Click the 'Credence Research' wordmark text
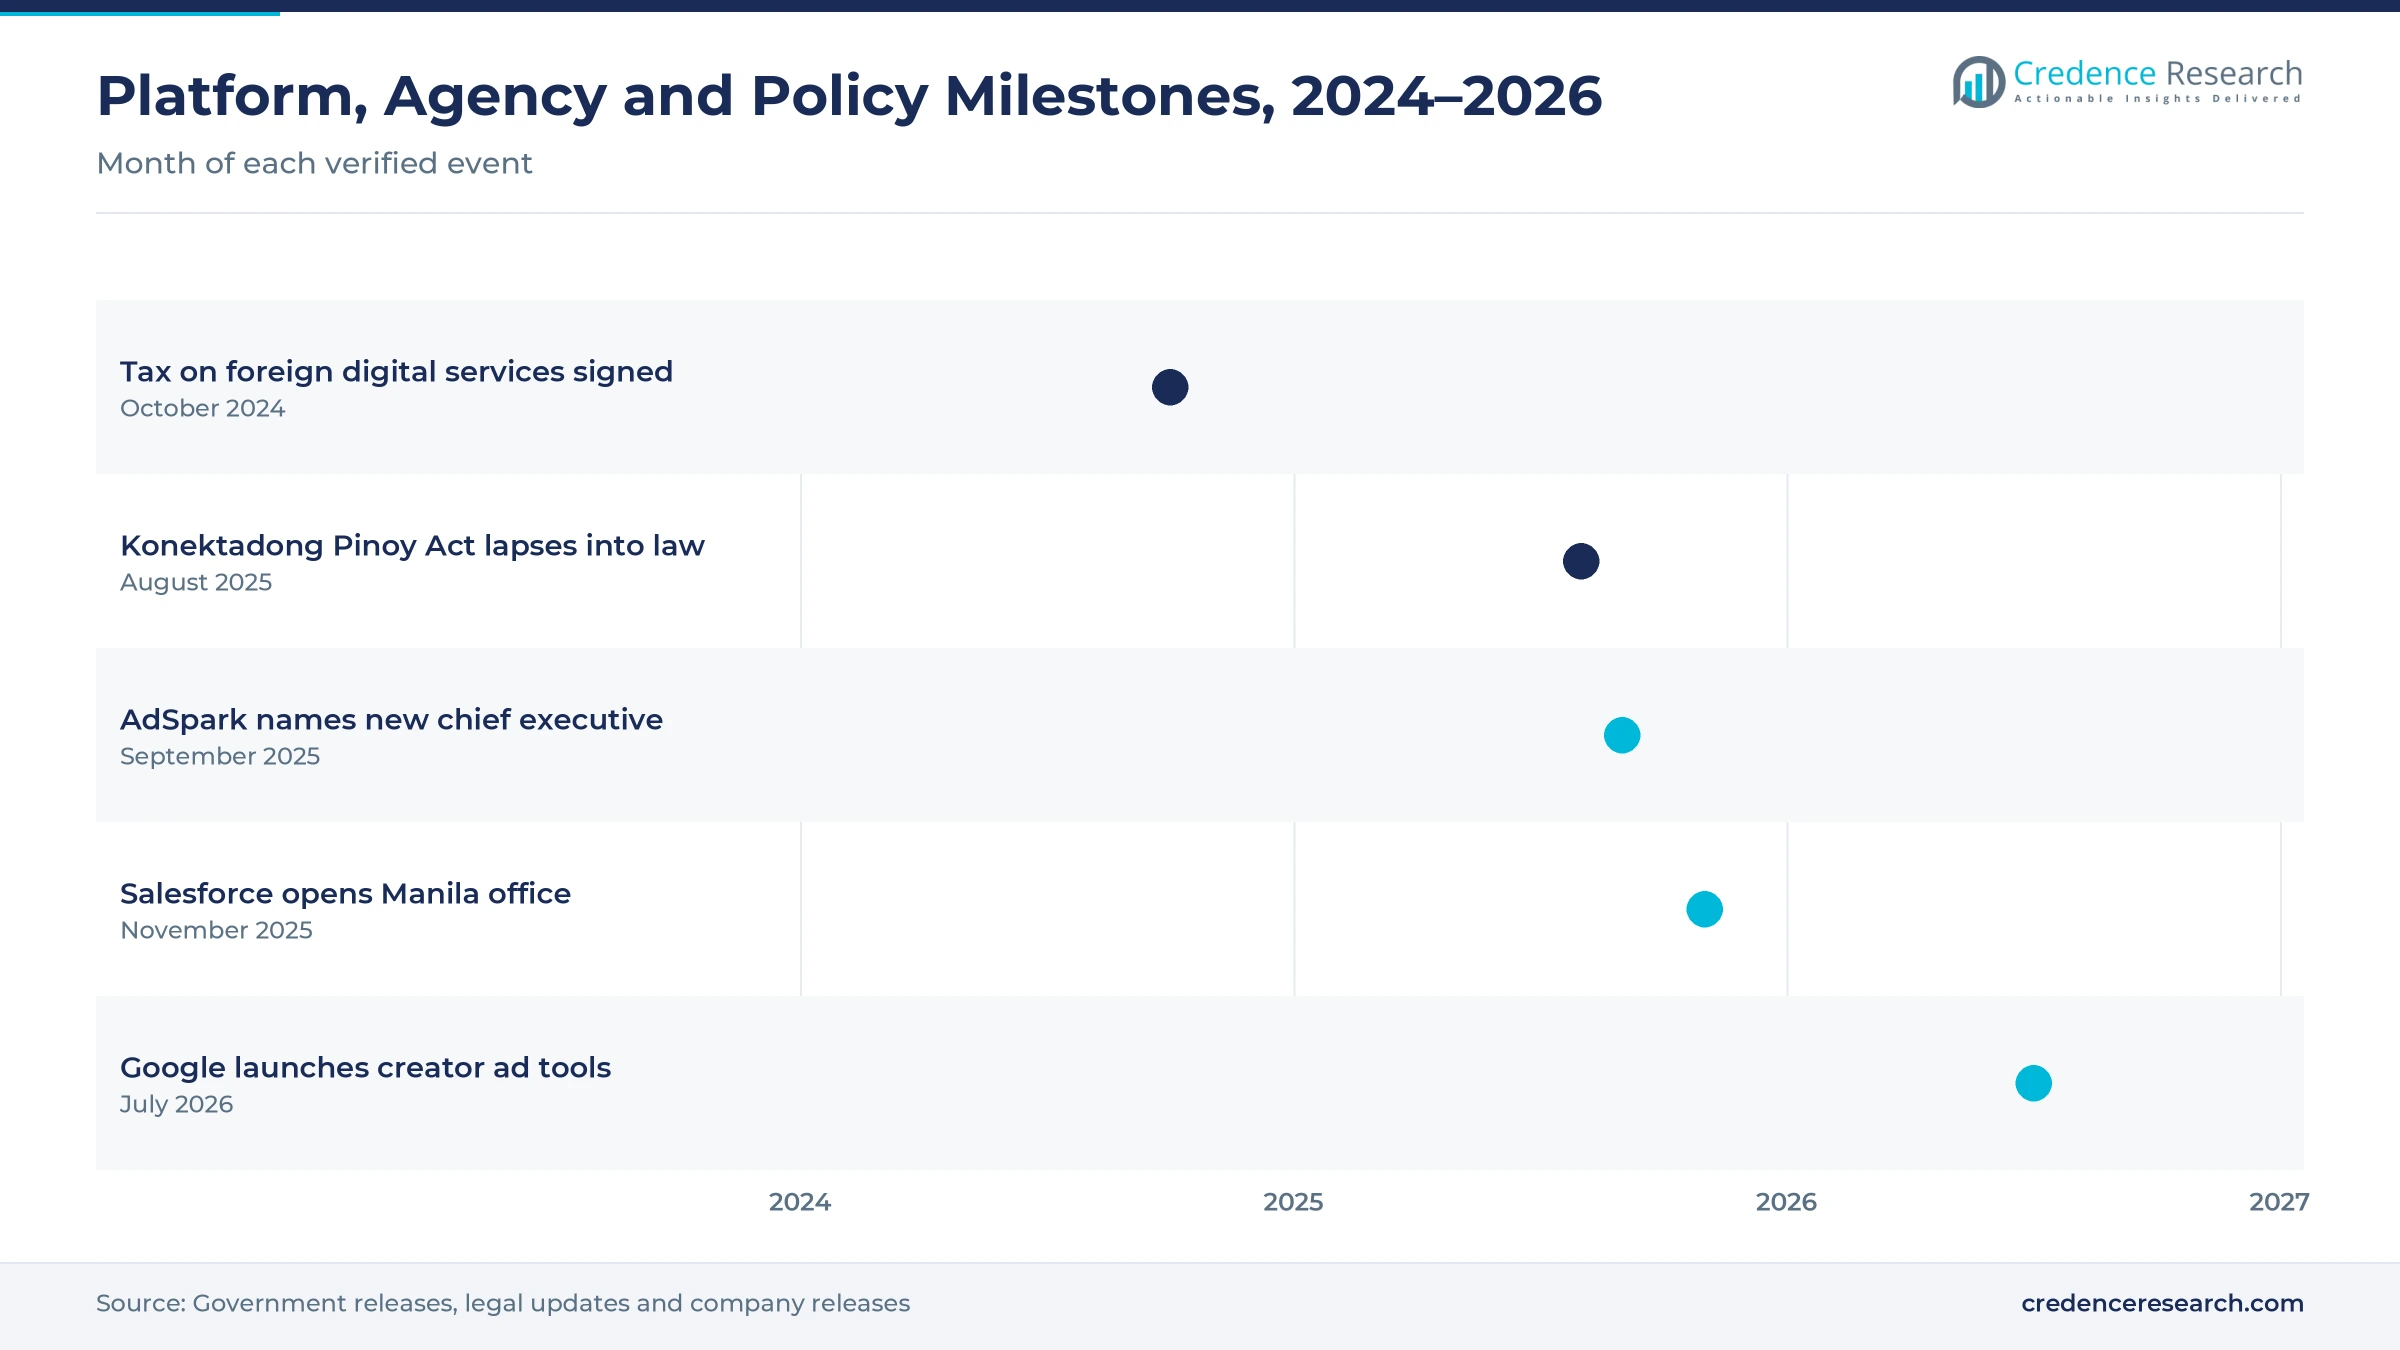The width and height of the screenshot is (2400, 1350). (x=2157, y=73)
